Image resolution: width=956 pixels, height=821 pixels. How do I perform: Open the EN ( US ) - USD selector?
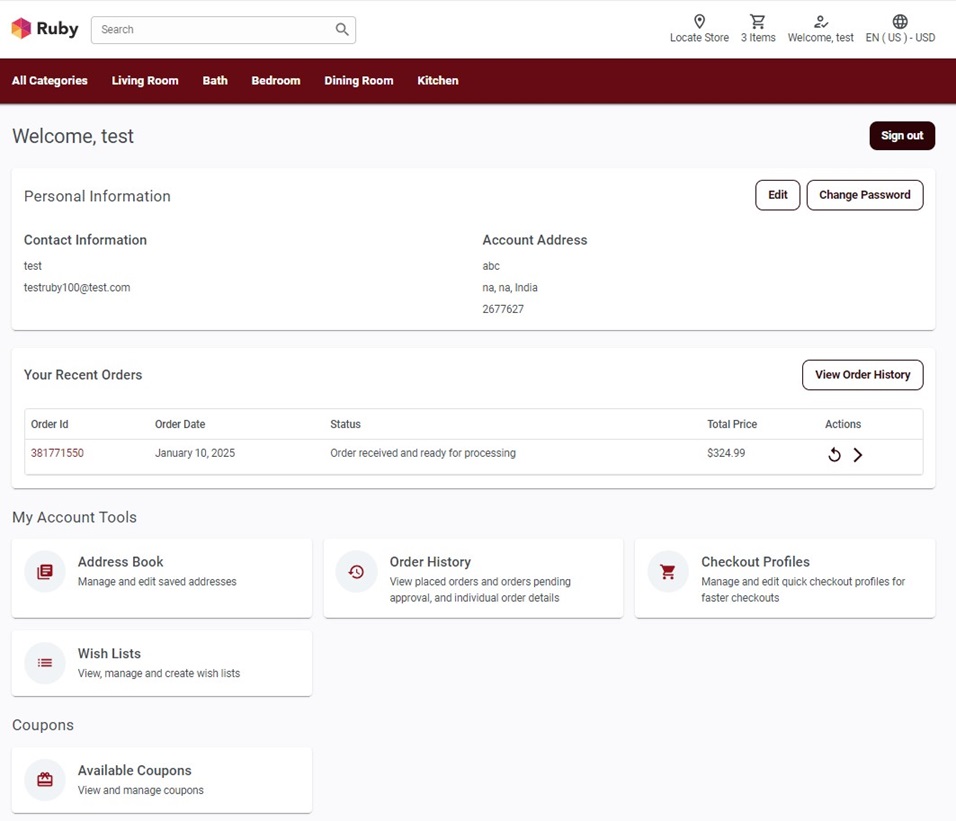pyautogui.click(x=900, y=38)
